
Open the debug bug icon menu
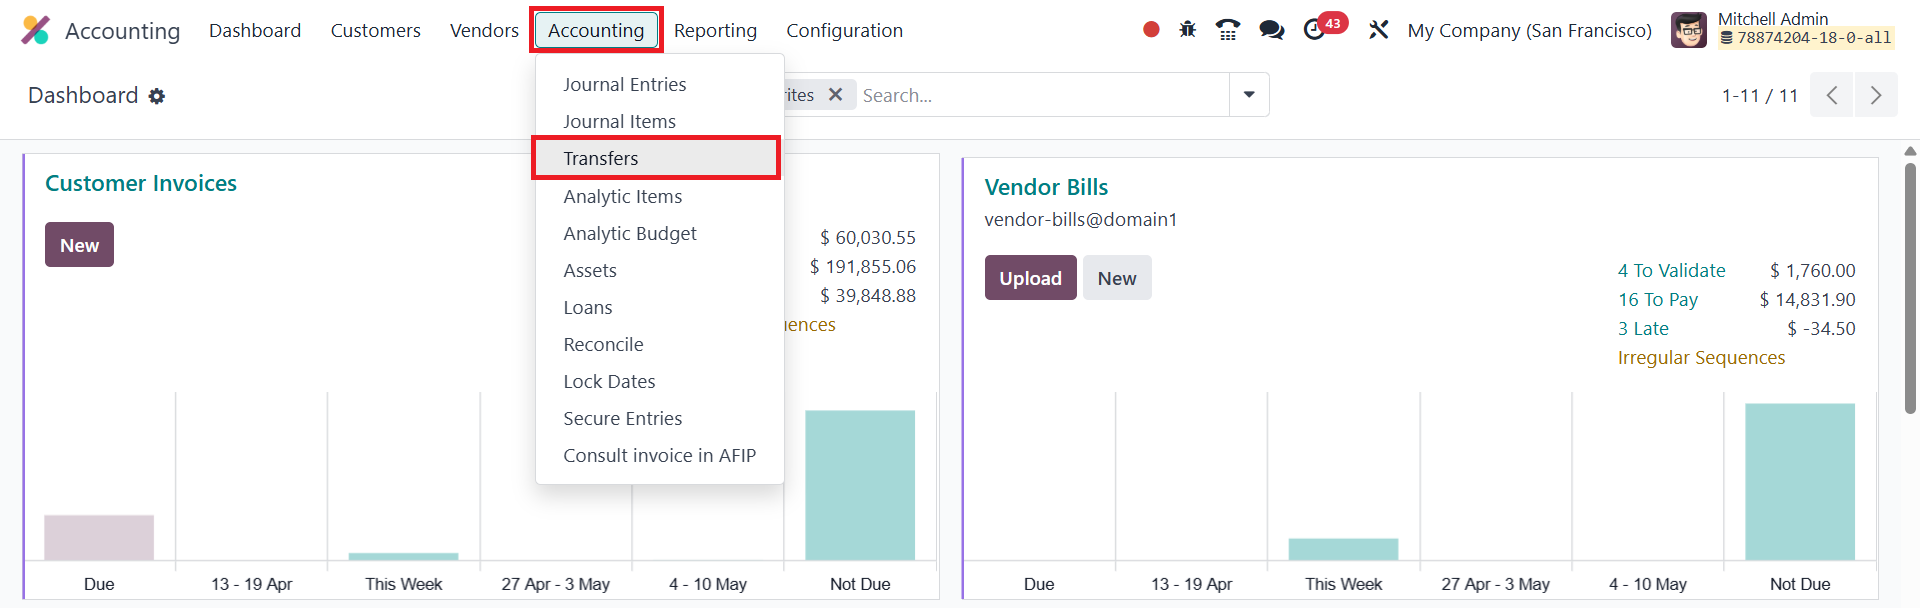coord(1188,30)
